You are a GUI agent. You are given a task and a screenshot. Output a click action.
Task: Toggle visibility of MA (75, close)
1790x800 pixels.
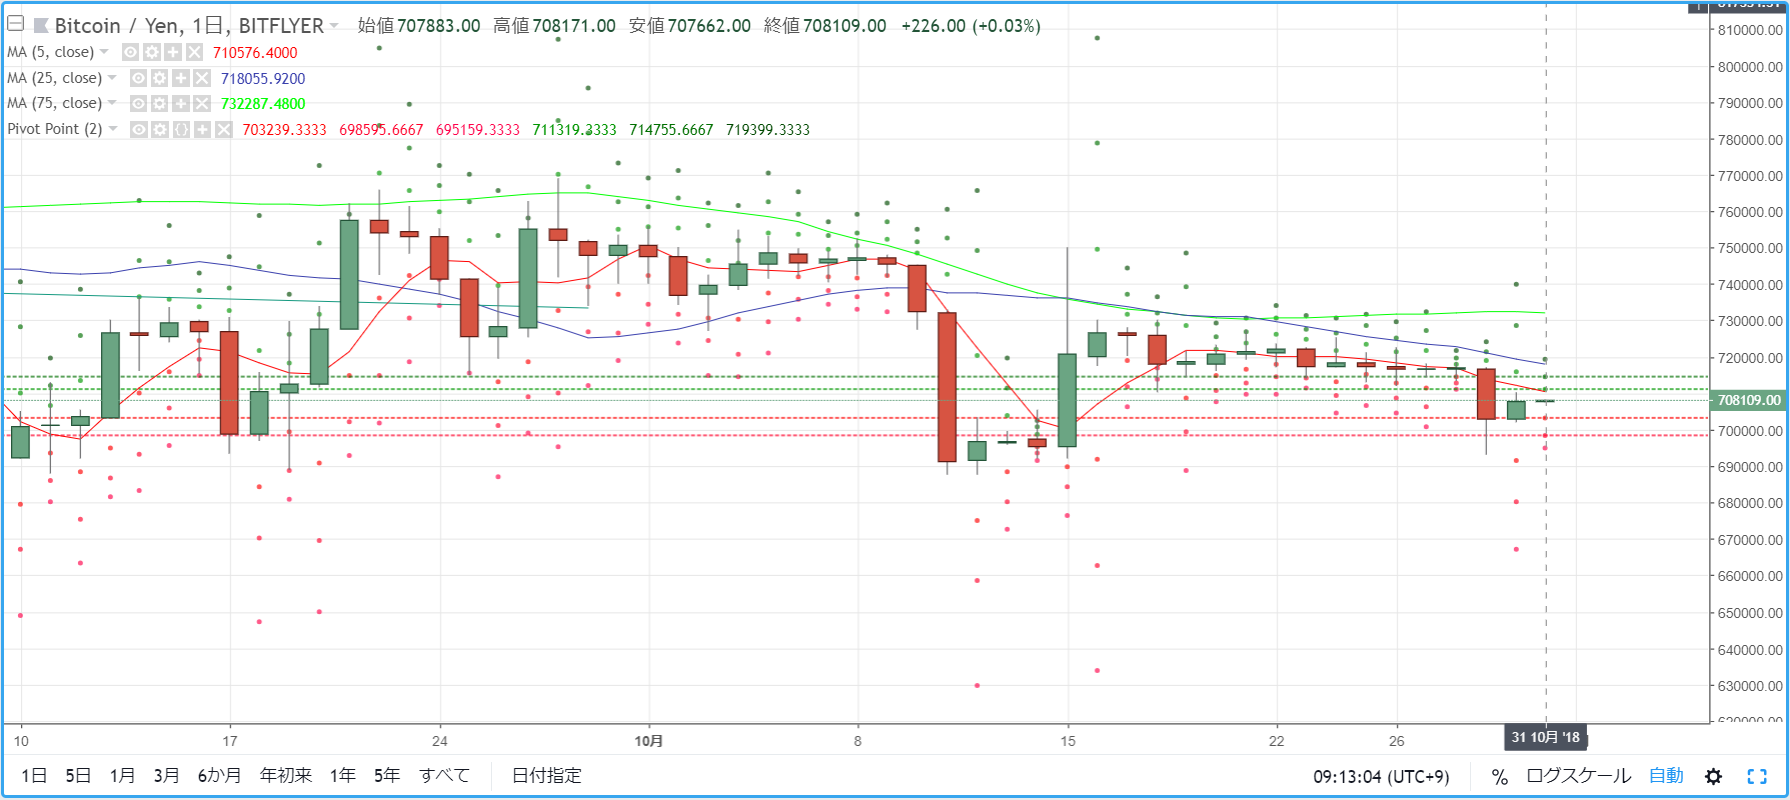click(x=139, y=103)
